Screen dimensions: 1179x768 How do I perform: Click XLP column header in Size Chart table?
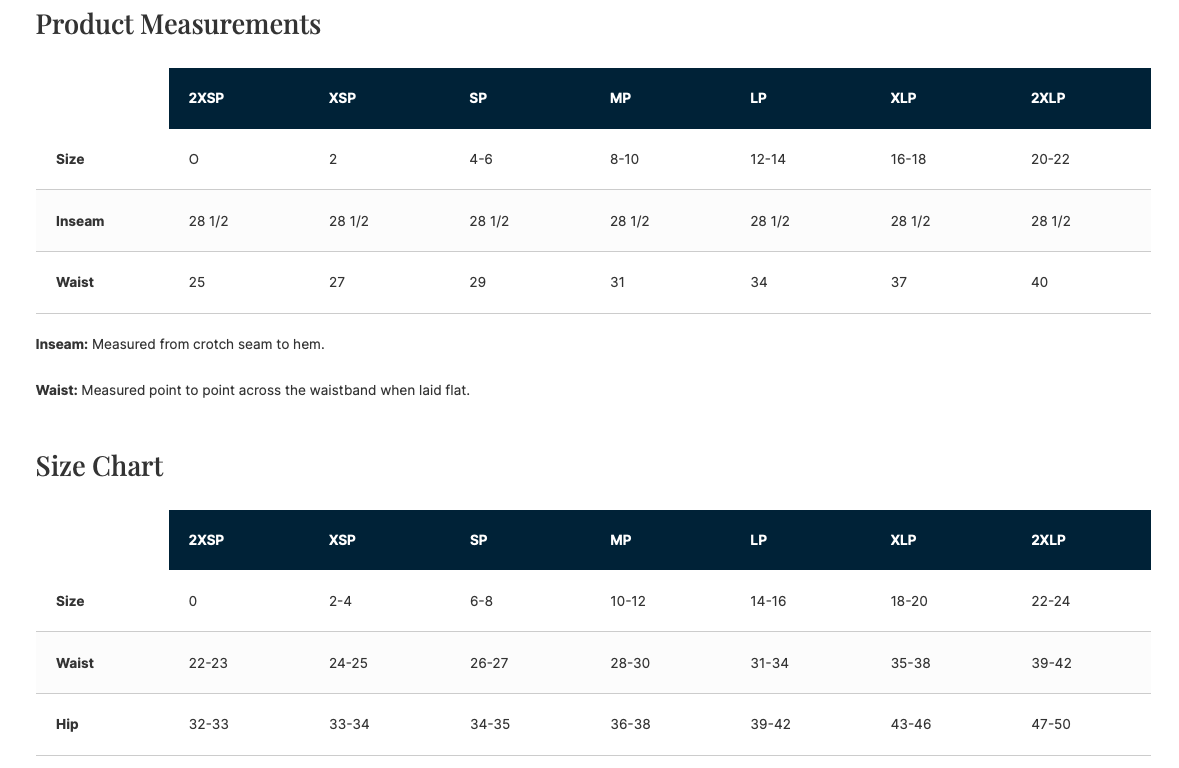(x=903, y=540)
